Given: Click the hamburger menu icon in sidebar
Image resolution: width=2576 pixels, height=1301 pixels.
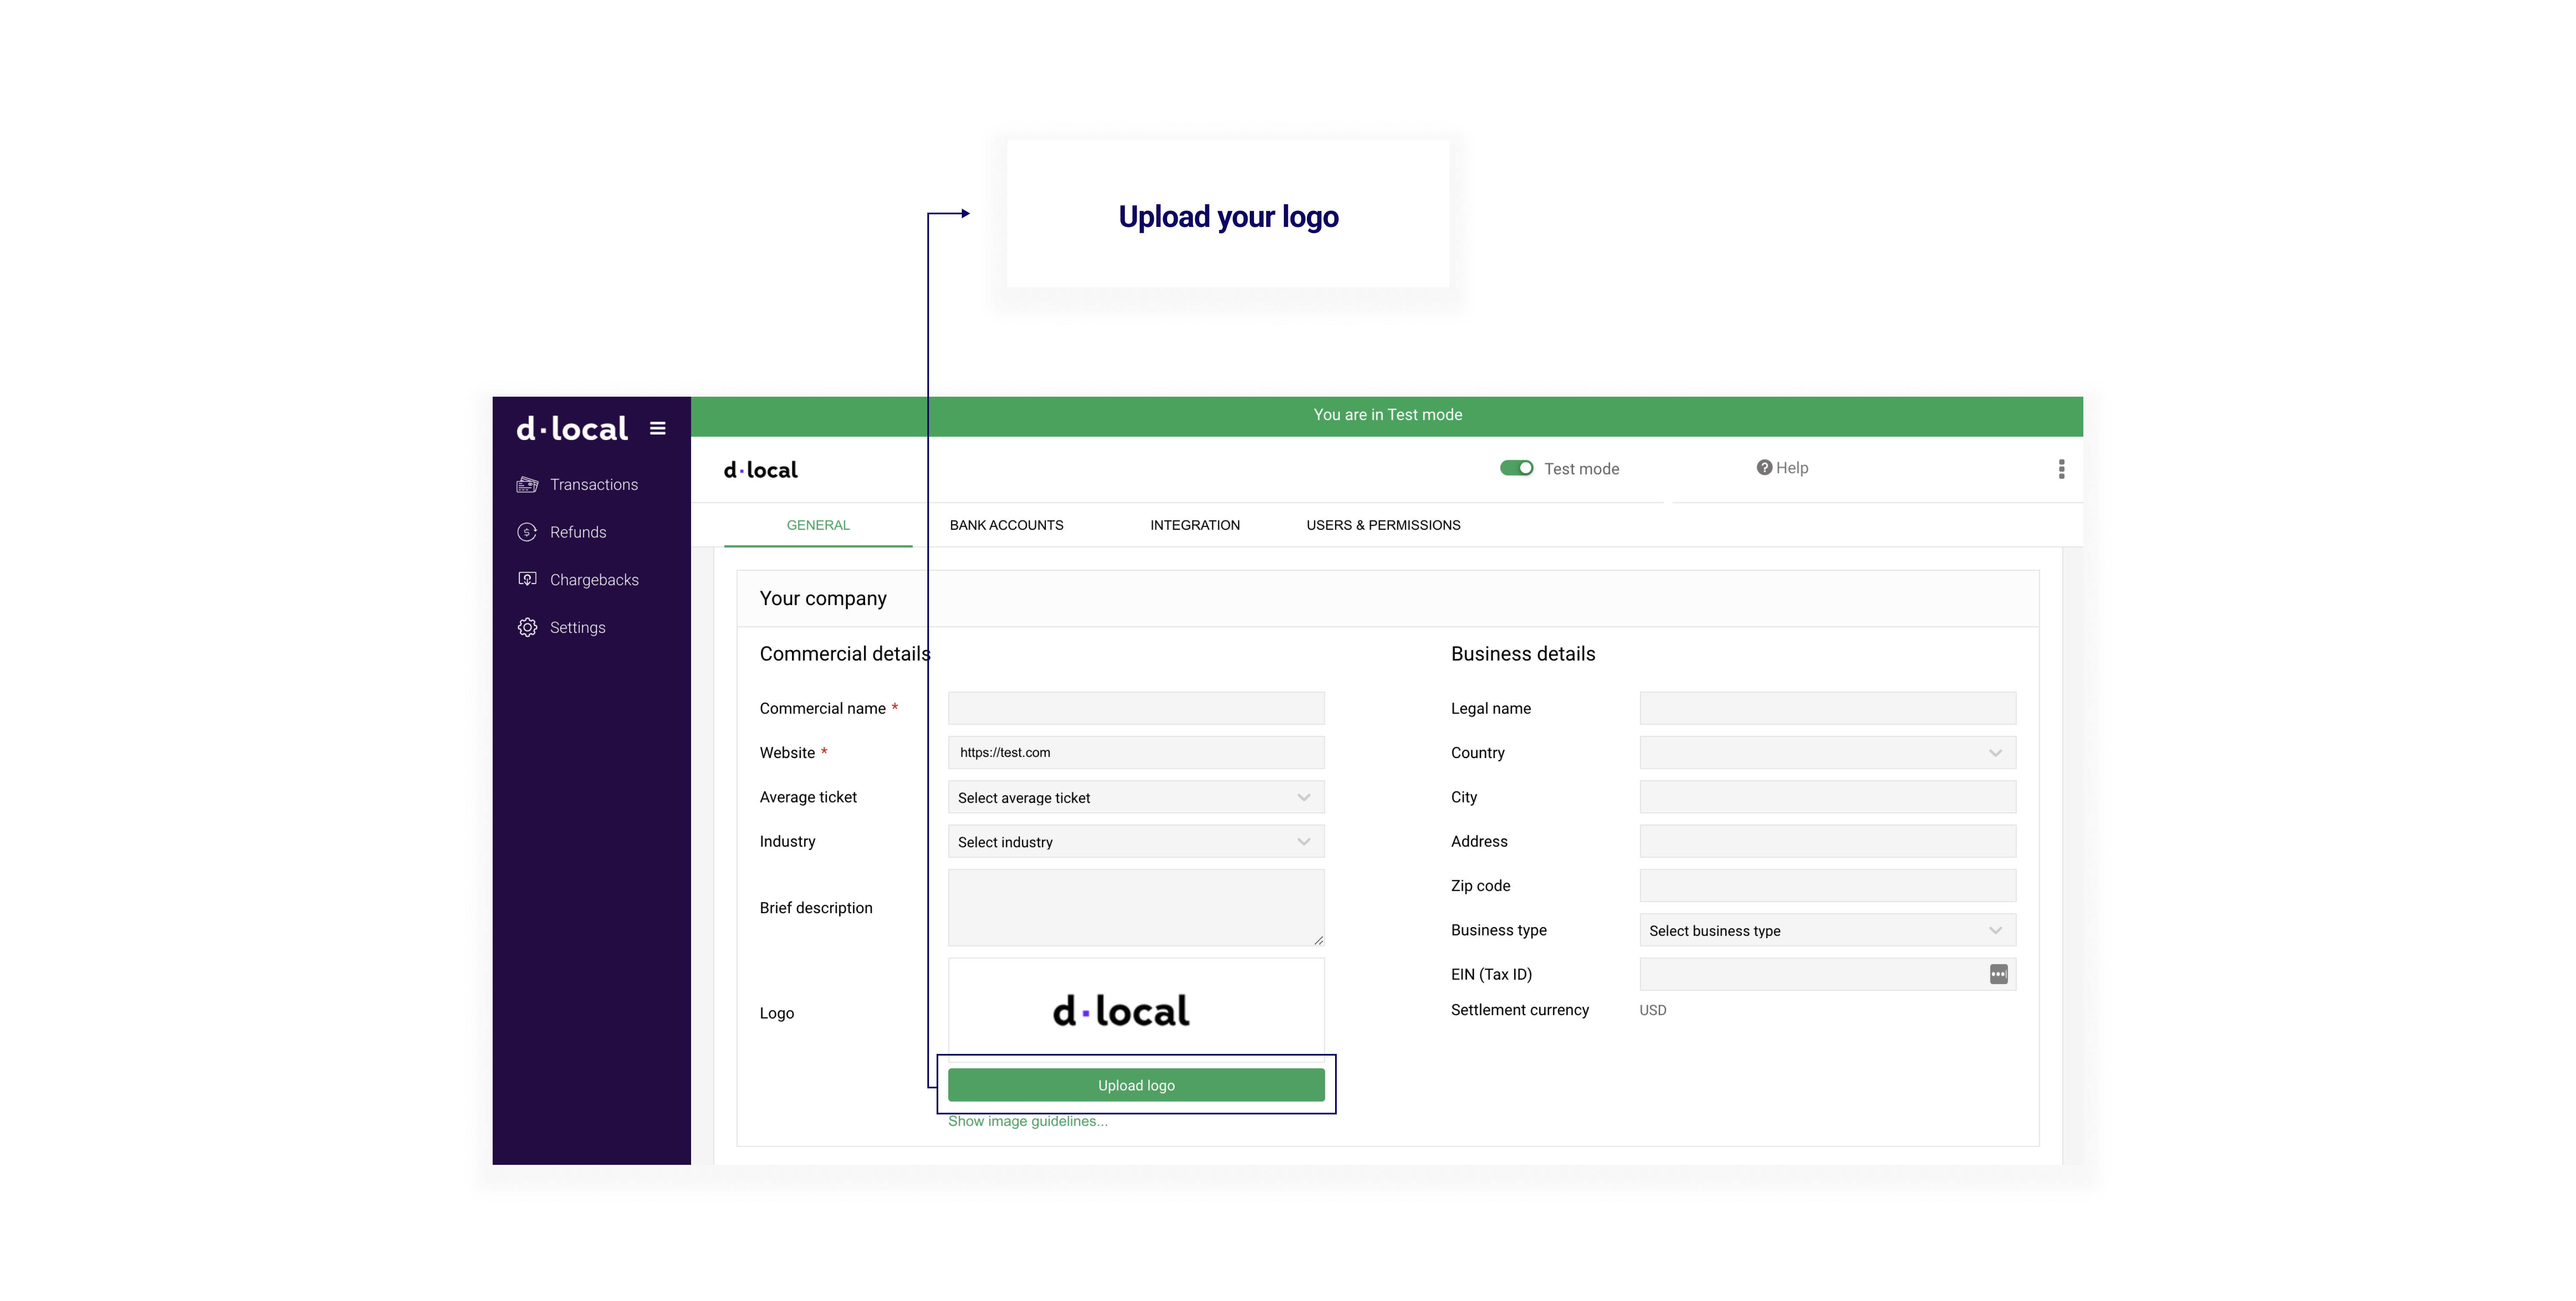Looking at the screenshot, I should point(657,428).
